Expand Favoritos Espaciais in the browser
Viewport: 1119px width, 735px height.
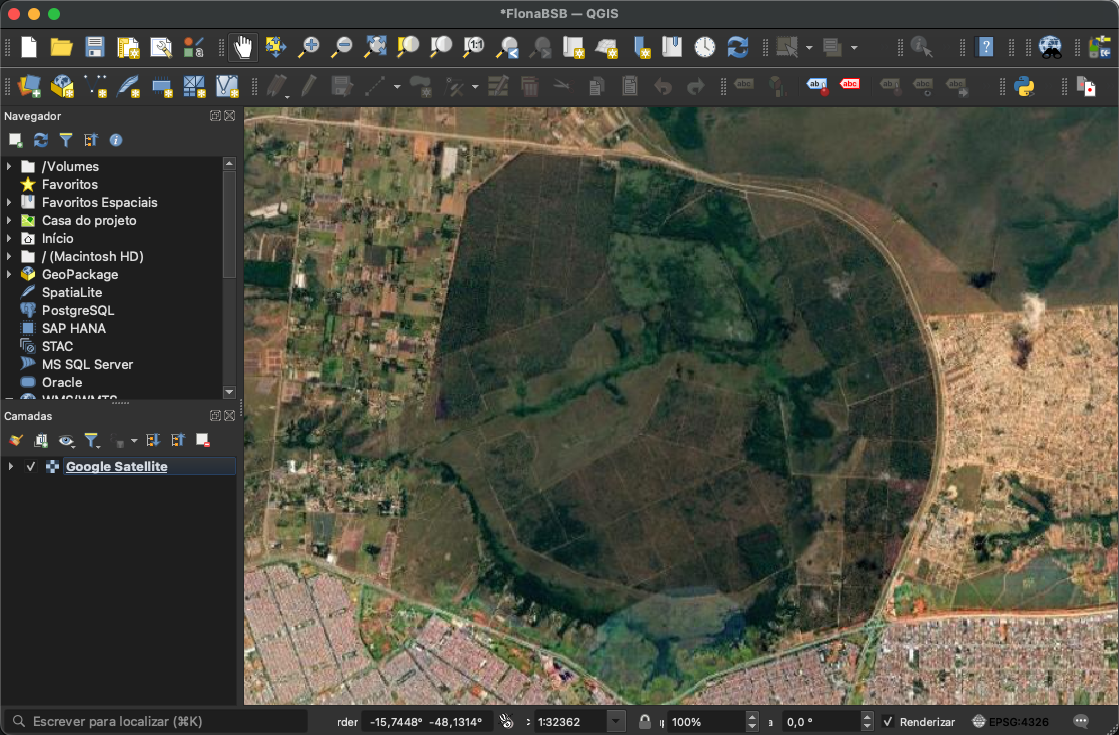9,202
